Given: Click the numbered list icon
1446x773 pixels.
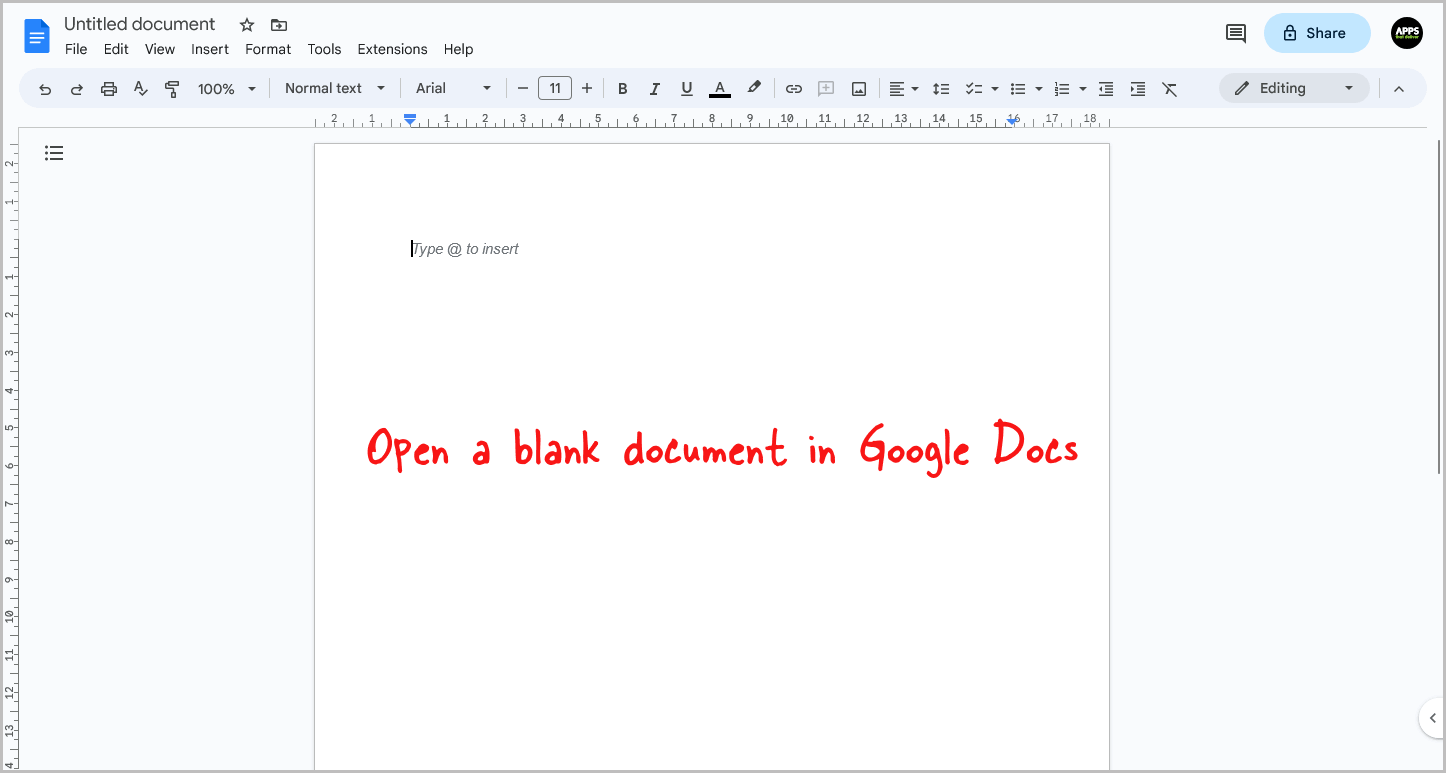Looking at the screenshot, I should 1062,89.
